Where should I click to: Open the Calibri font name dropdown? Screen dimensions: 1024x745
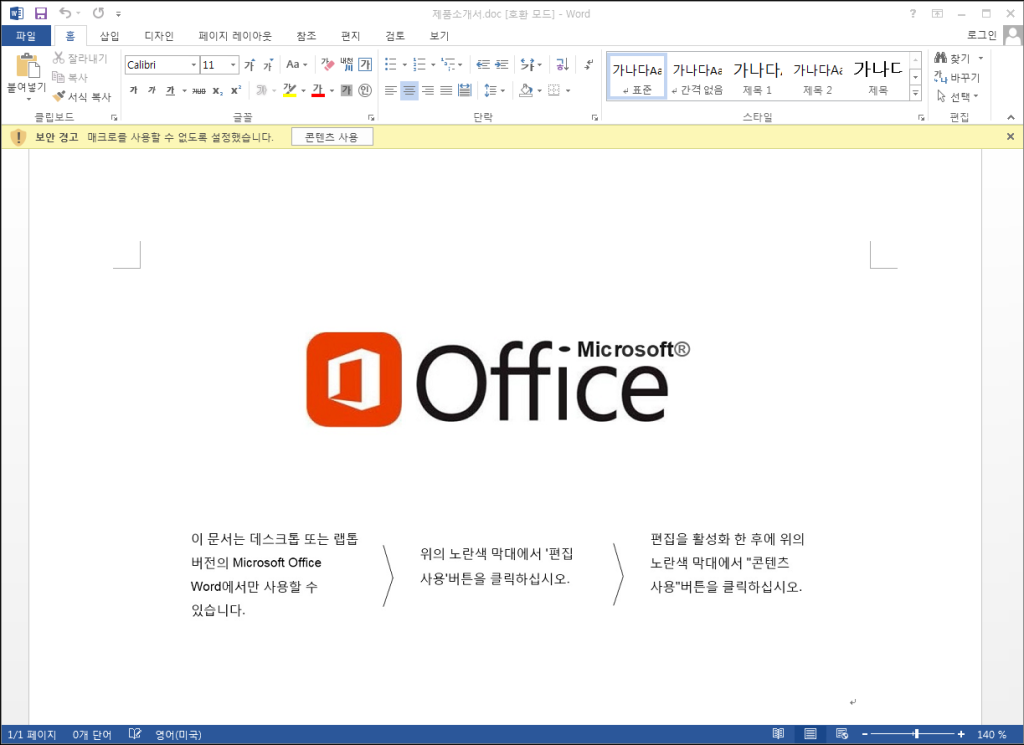(193, 65)
